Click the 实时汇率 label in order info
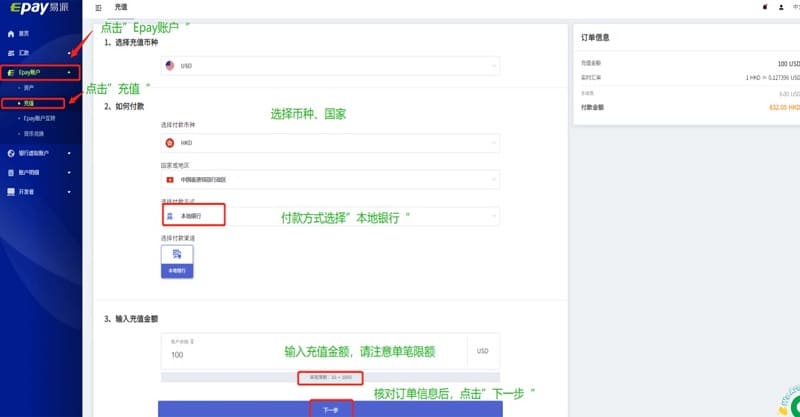 tap(591, 78)
